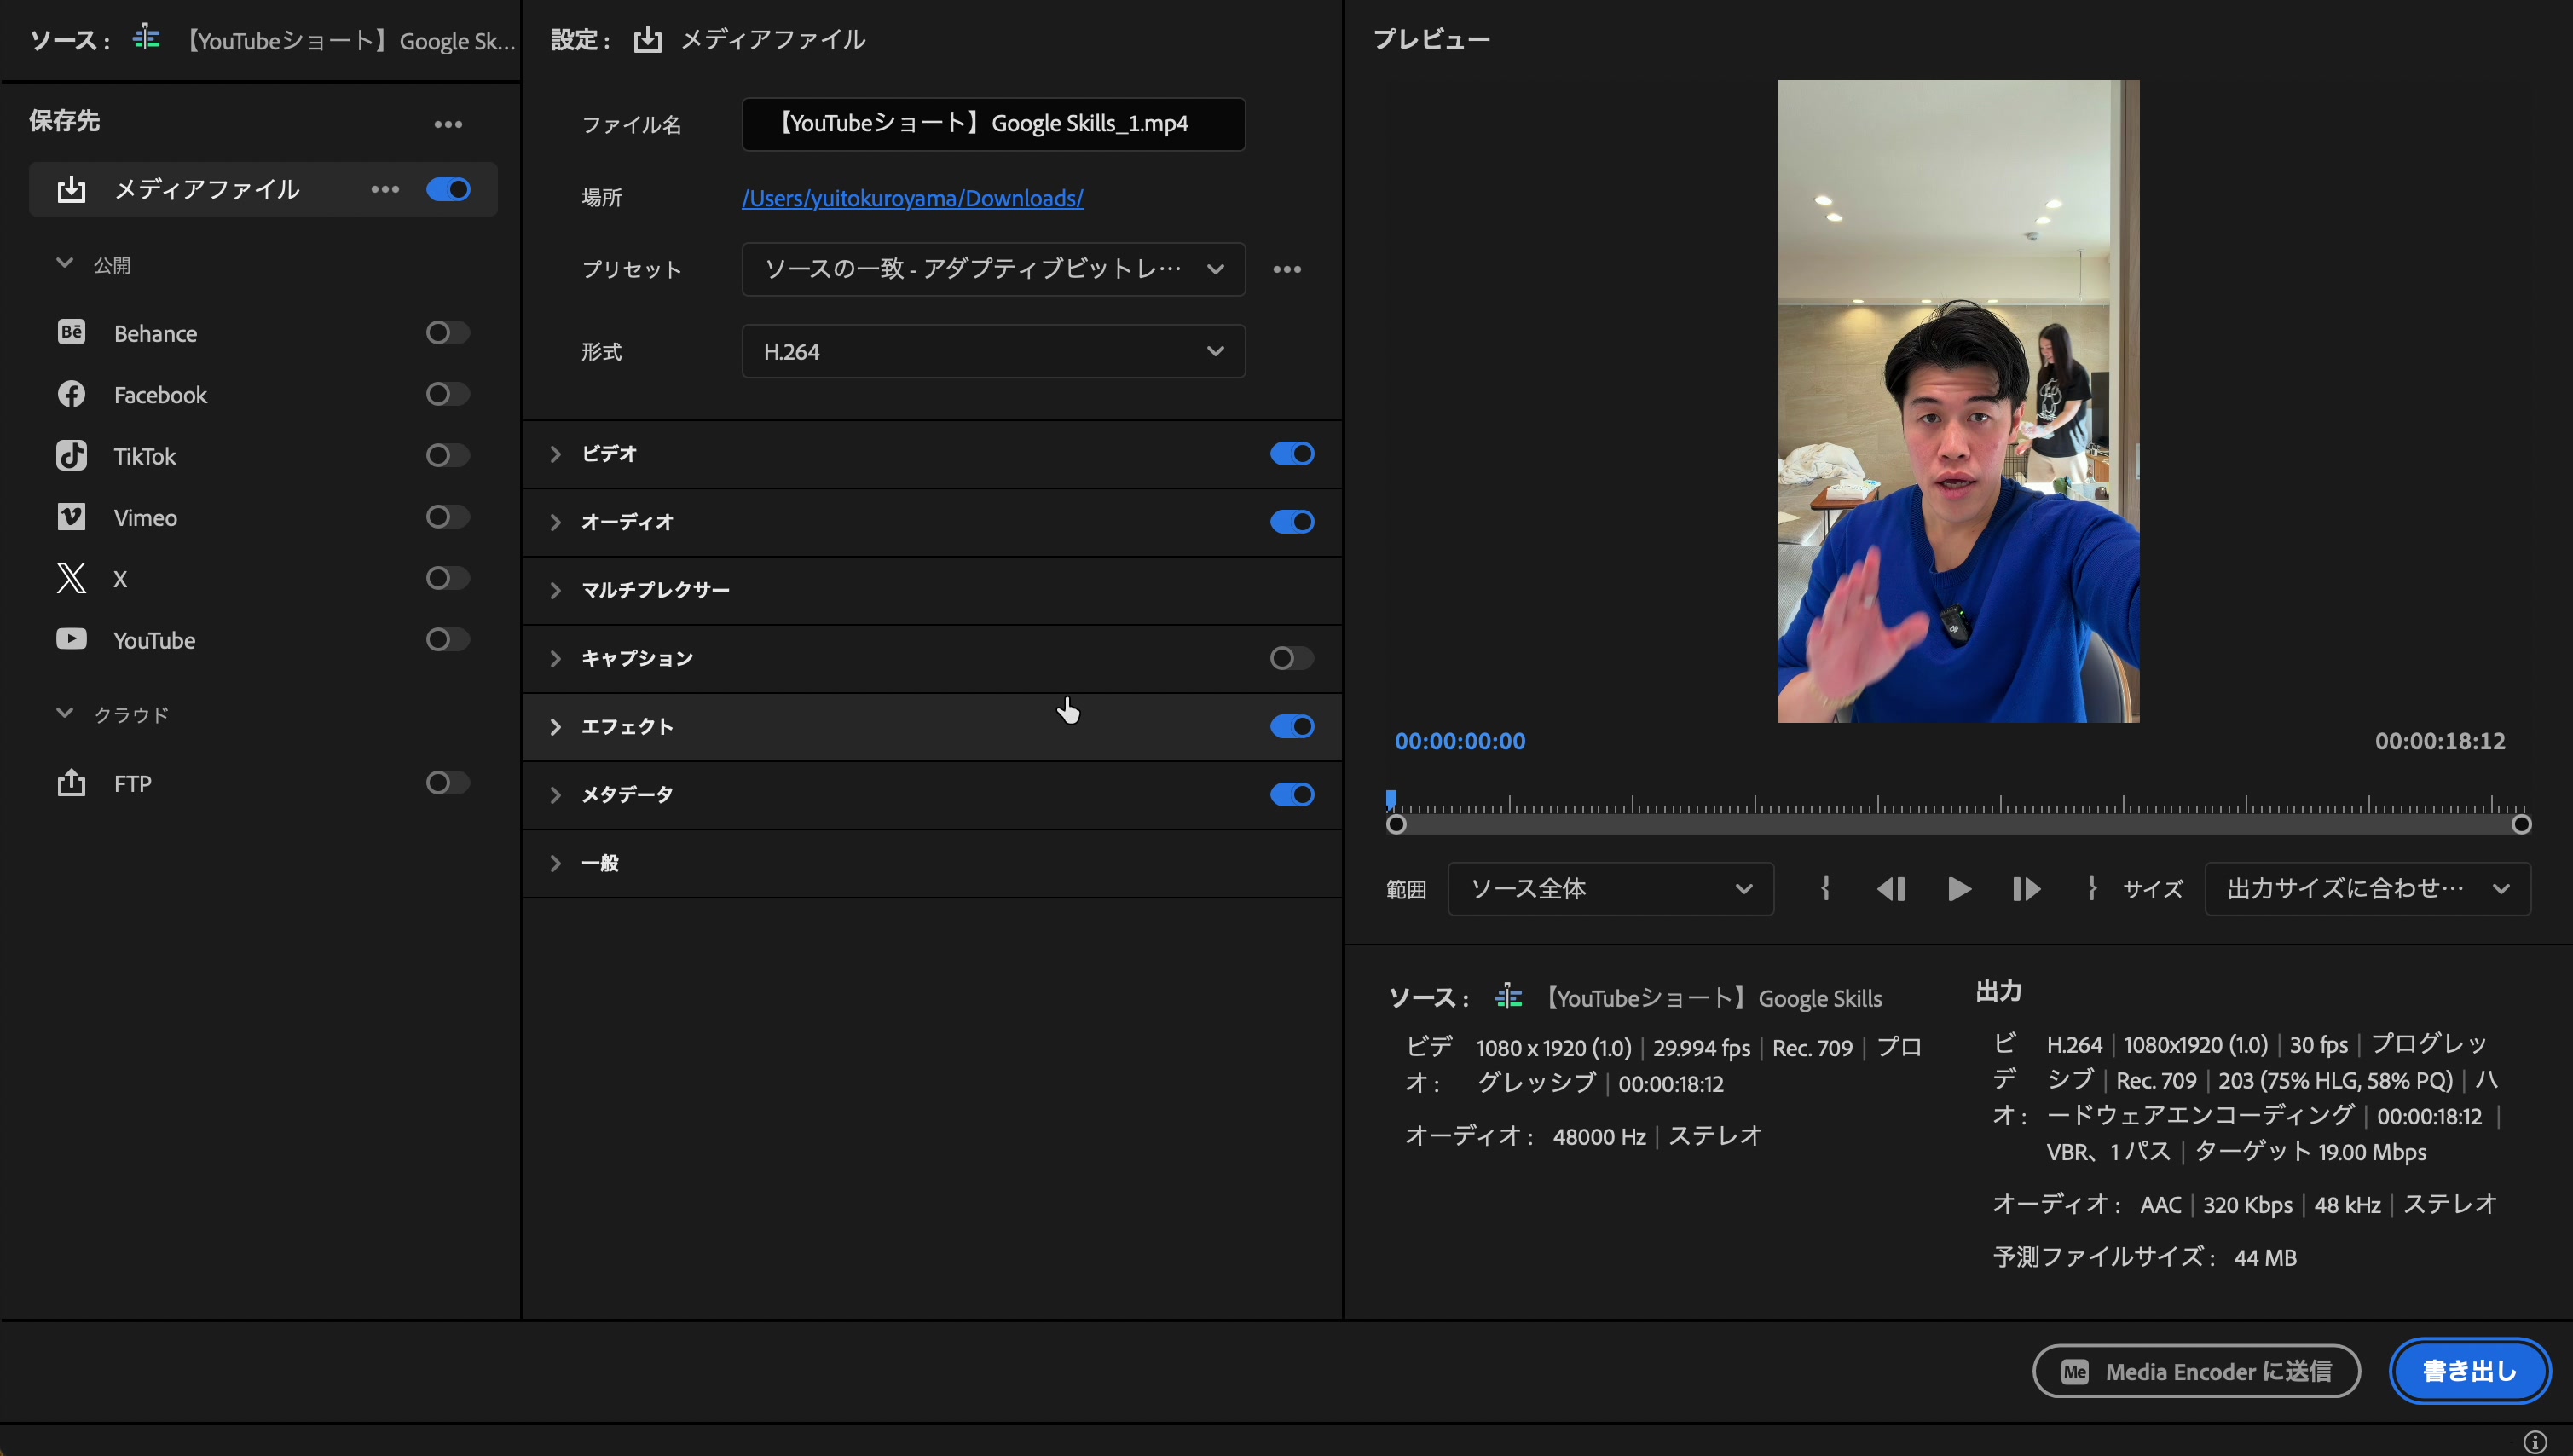The width and height of the screenshot is (2573, 1456).
Task: Open the Downloads folder location link
Action: [x=912, y=198]
